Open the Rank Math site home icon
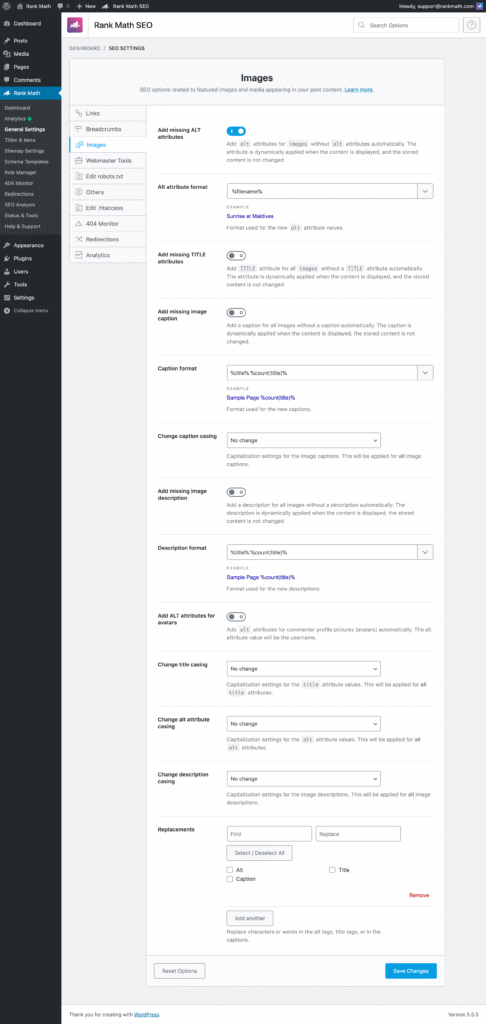Viewport: 486px width, 1024px height. (19, 5)
